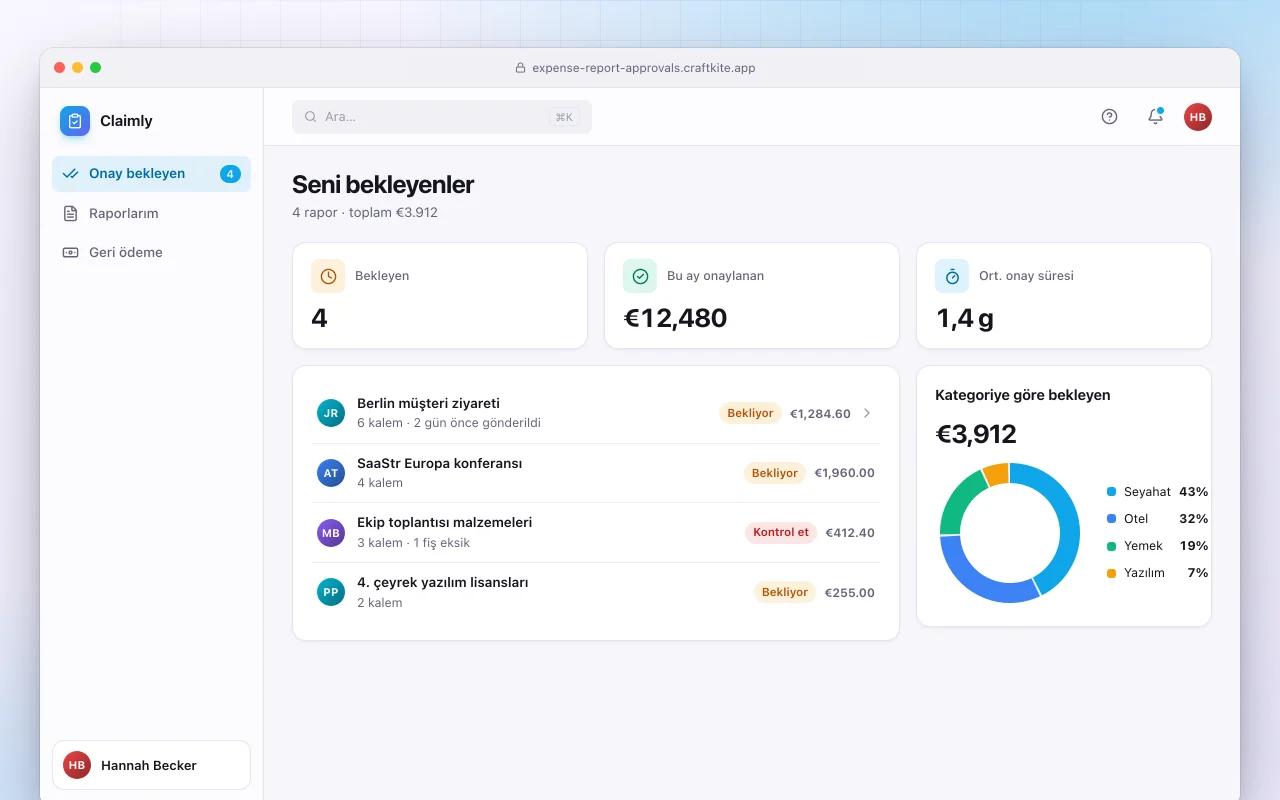This screenshot has width=1280, height=800.
Task: Click the Yazılım orange legend swatch
Action: 1111,573
